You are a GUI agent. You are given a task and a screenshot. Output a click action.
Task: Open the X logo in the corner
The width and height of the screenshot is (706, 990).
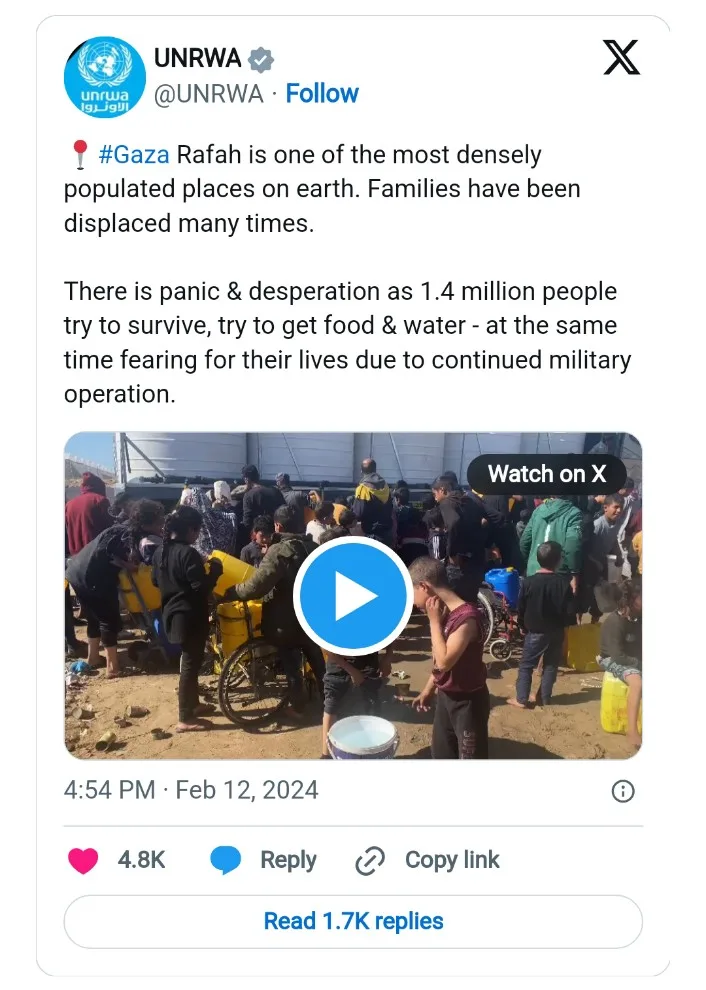(x=622, y=59)
